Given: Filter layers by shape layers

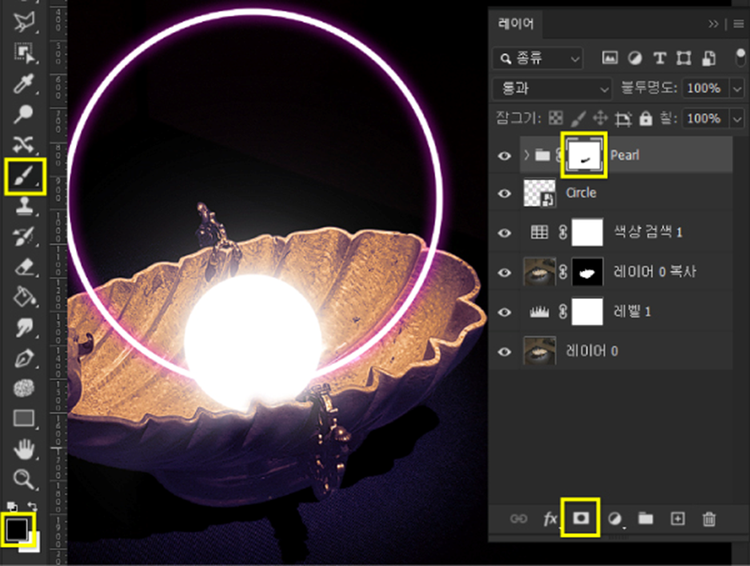Looking at the screenshot, I should tap(684, 58).
